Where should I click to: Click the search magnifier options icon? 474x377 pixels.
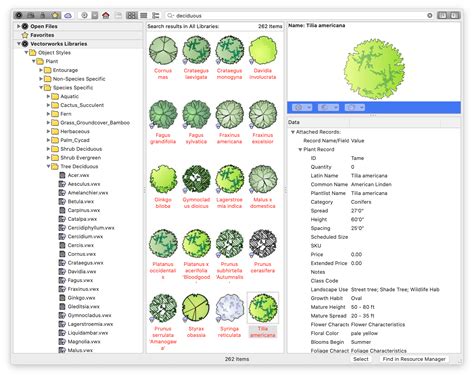coord(170,15)
